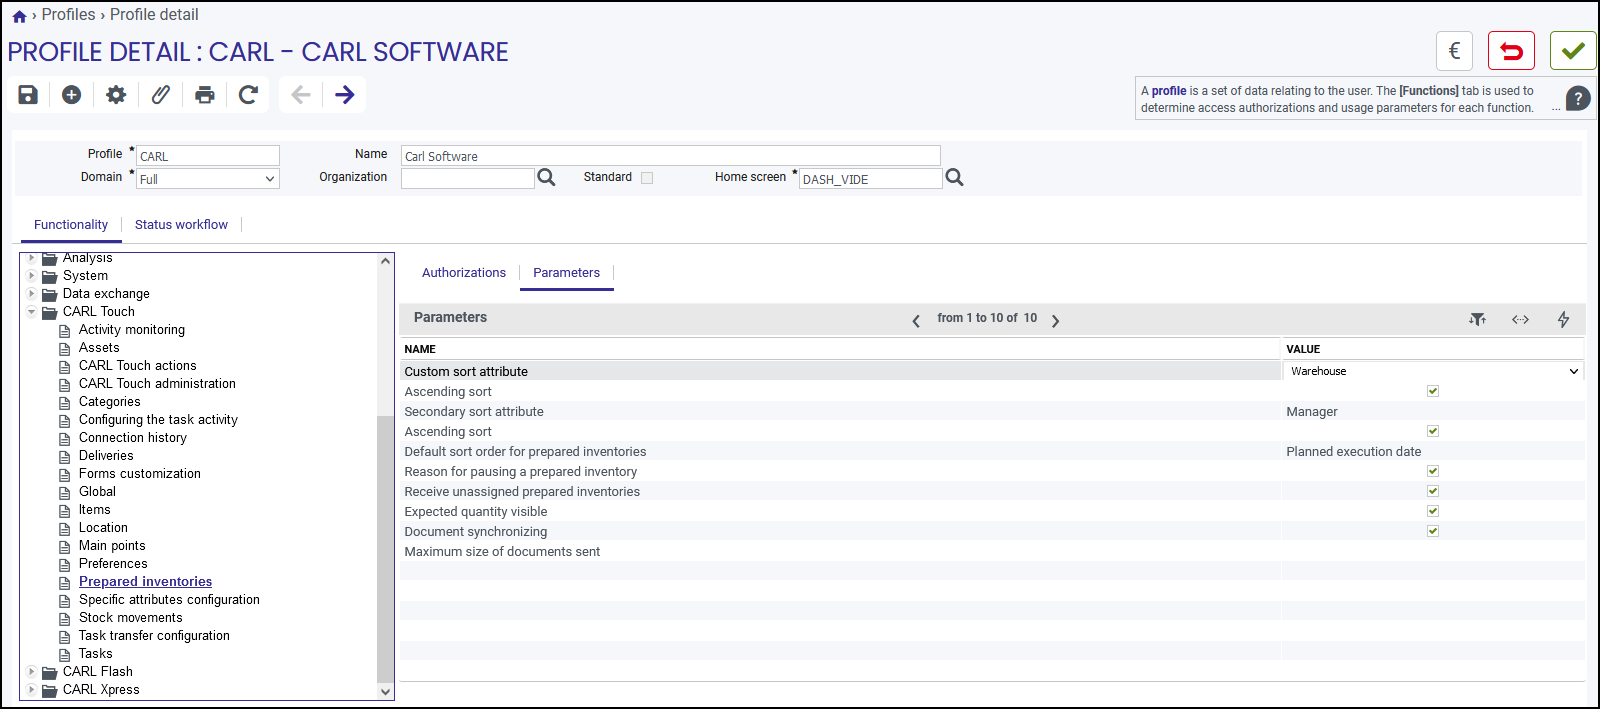Click the column width arrows icon
The width and height of the screenshot is (1600, 709).
click(1520, 319)
